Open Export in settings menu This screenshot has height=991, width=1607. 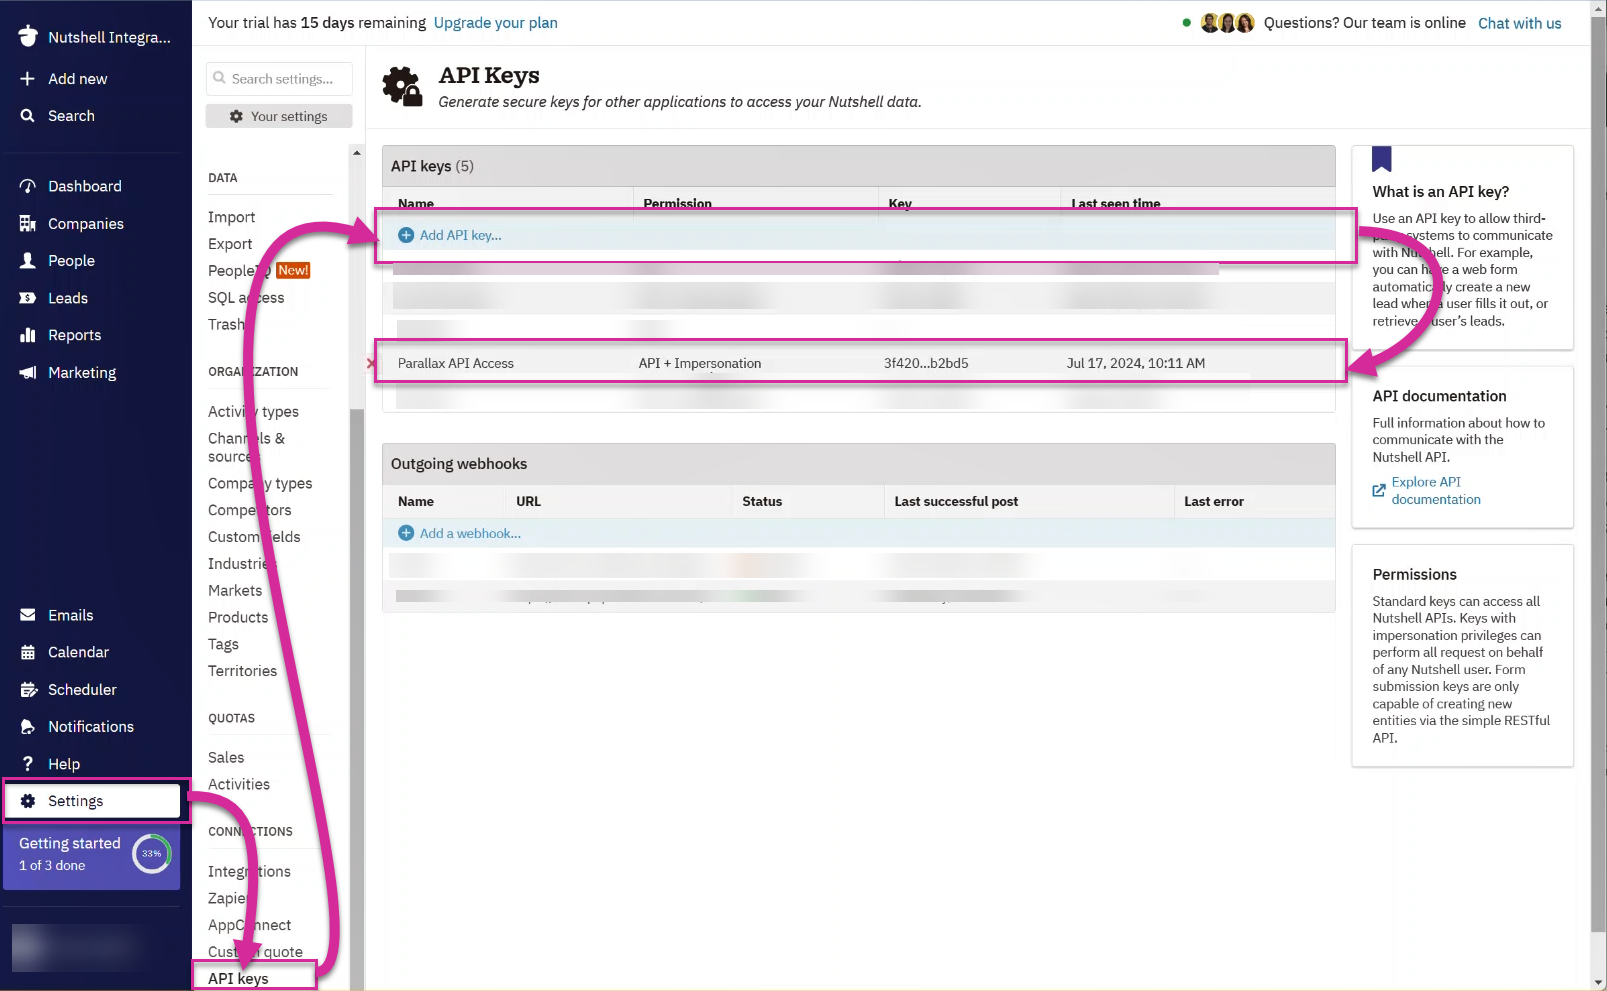[230, 244]
